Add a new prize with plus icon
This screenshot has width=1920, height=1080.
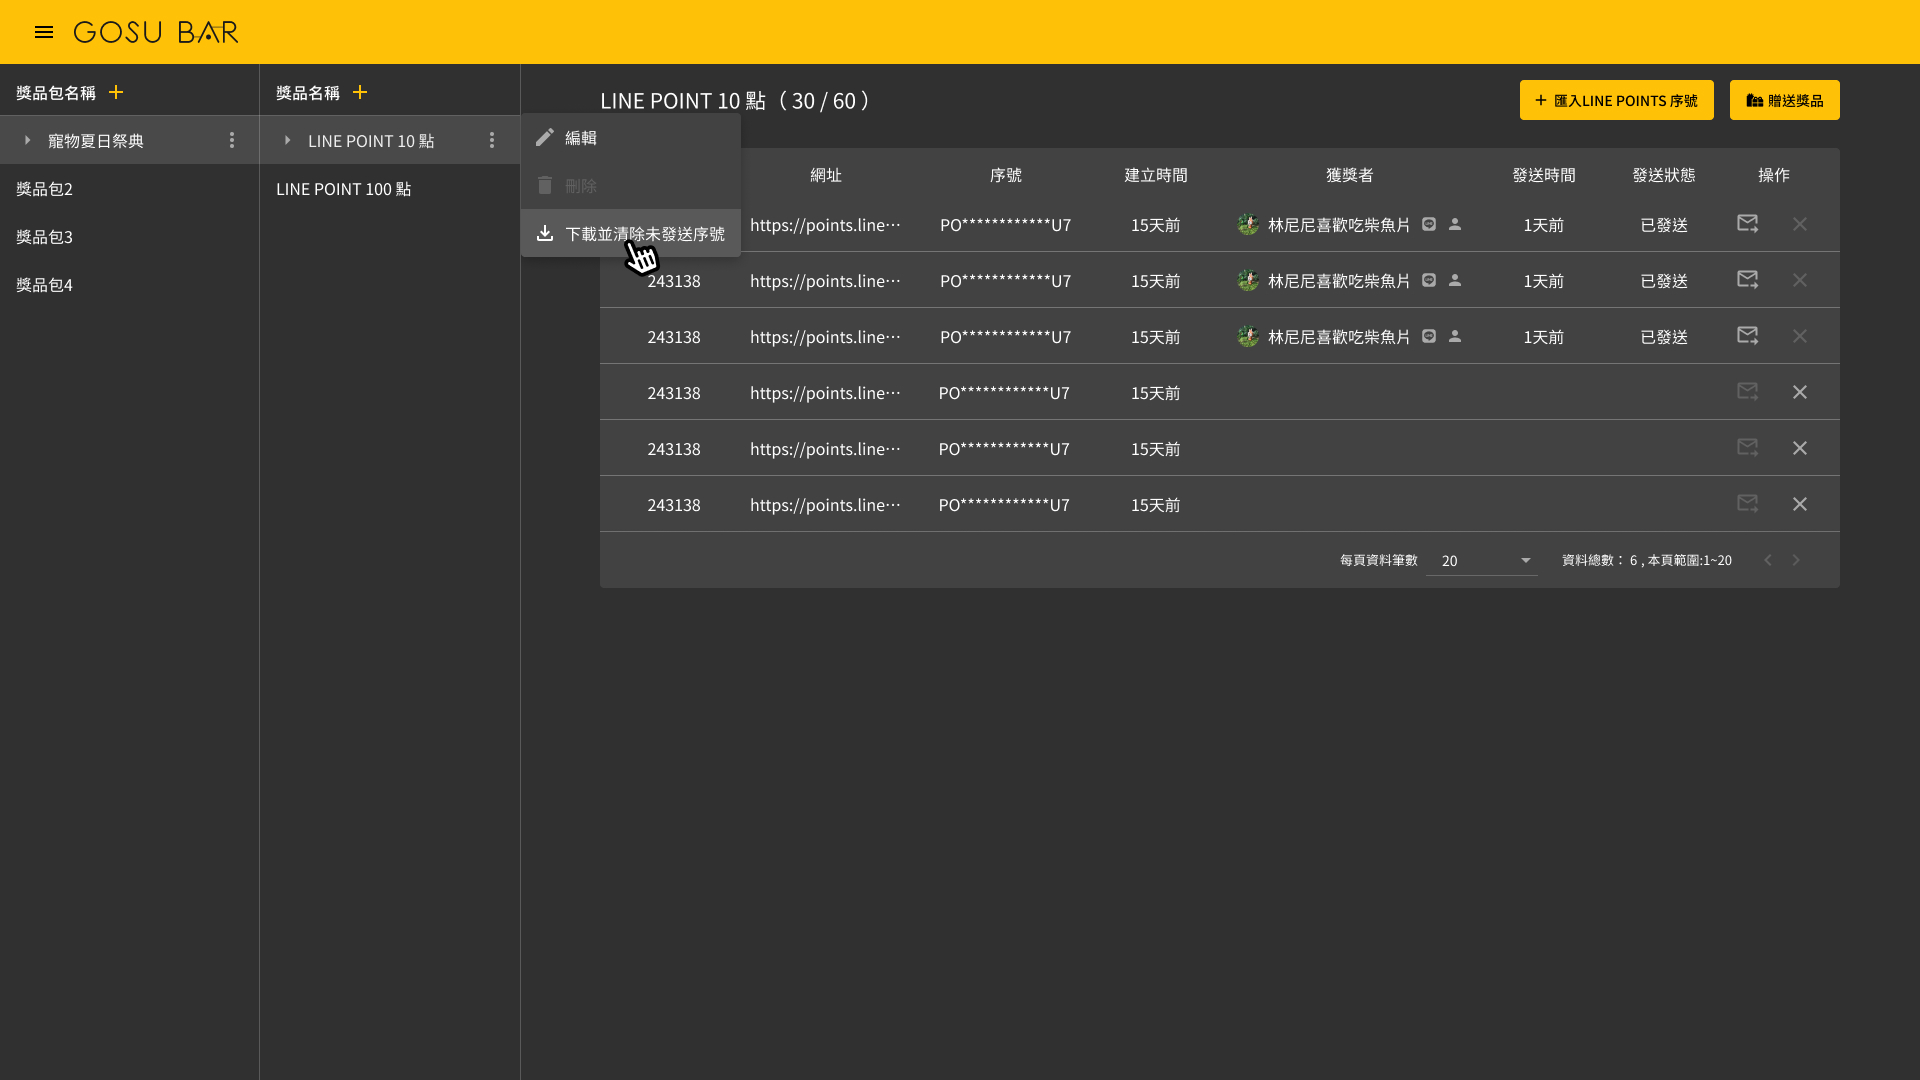360,92
